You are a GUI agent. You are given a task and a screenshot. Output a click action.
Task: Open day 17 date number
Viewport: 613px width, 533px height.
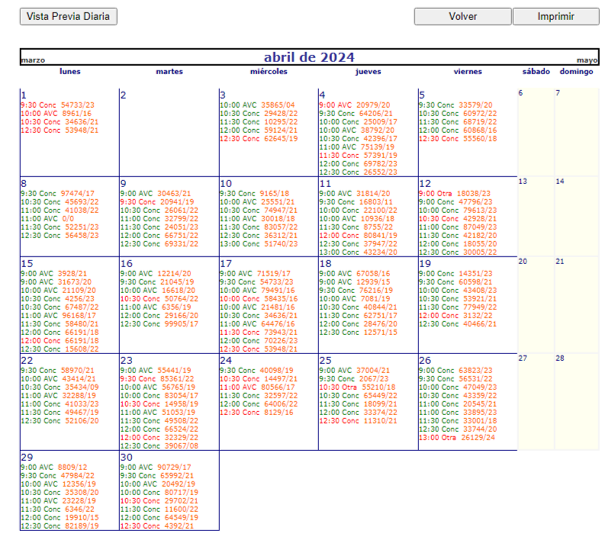click(x=225, y=263)
